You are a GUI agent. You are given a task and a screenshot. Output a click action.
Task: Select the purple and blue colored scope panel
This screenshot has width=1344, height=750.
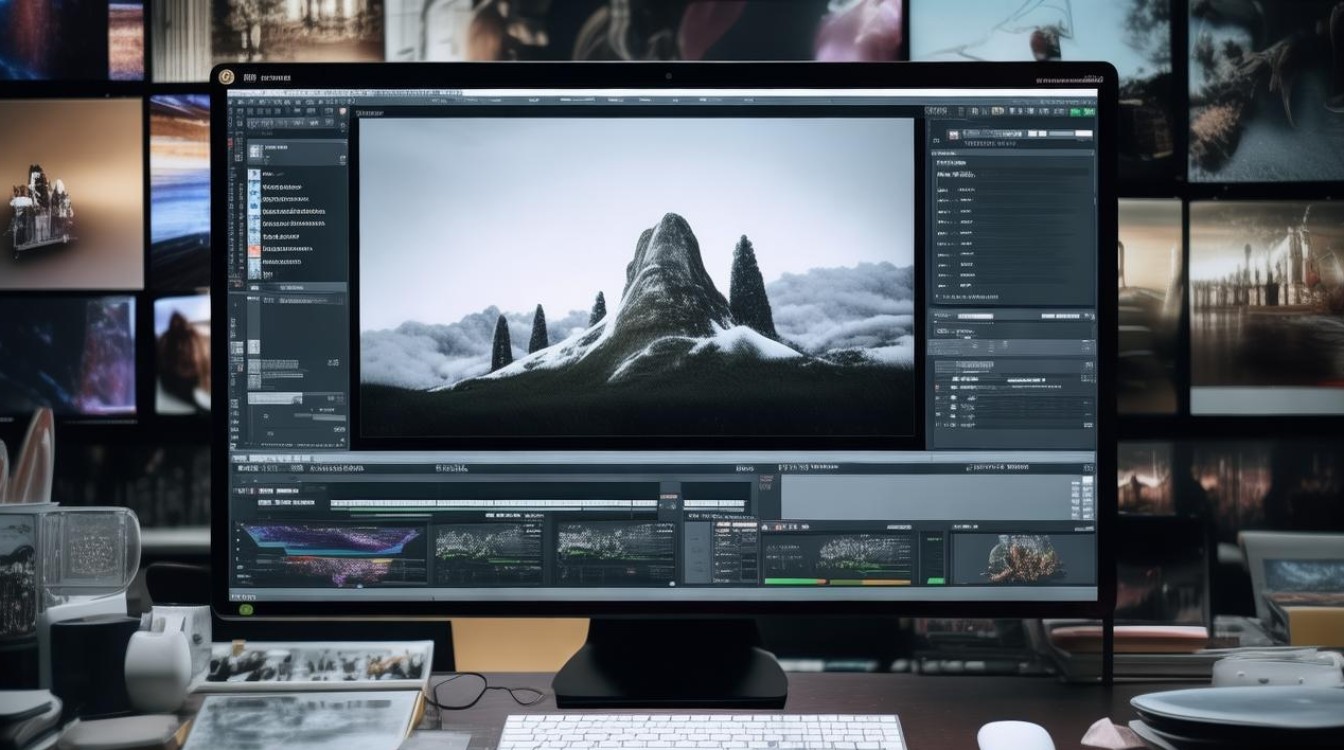pos(330,553)
